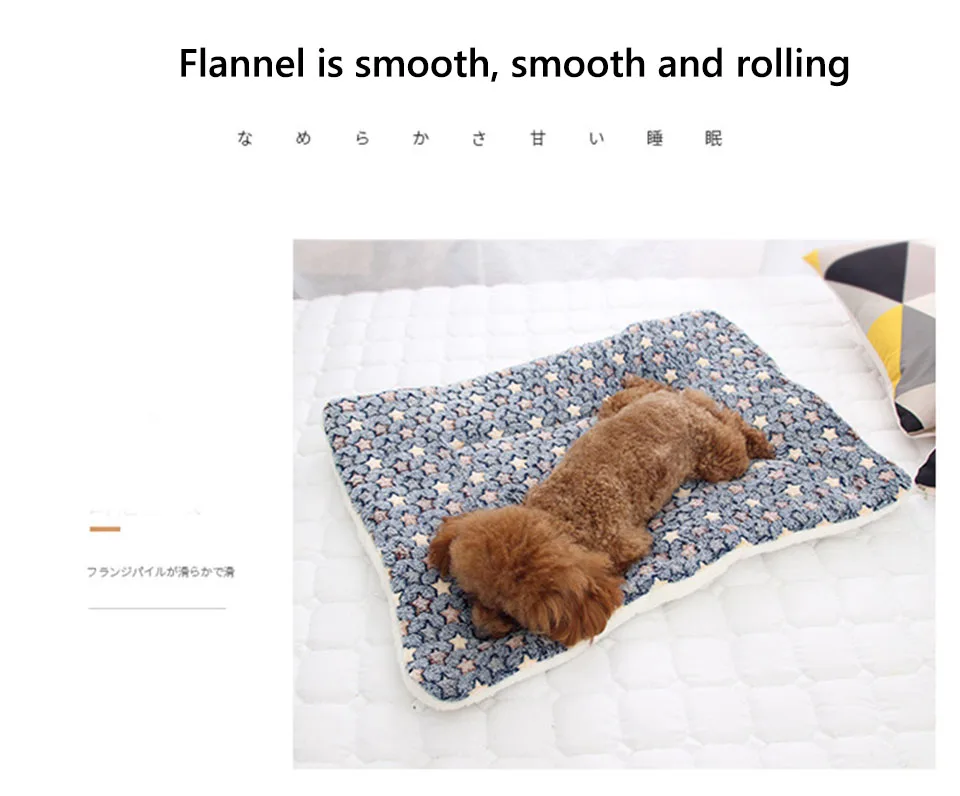Click the thin grey divider line under caption
This screenshot has height=796, width=960.
157,609
